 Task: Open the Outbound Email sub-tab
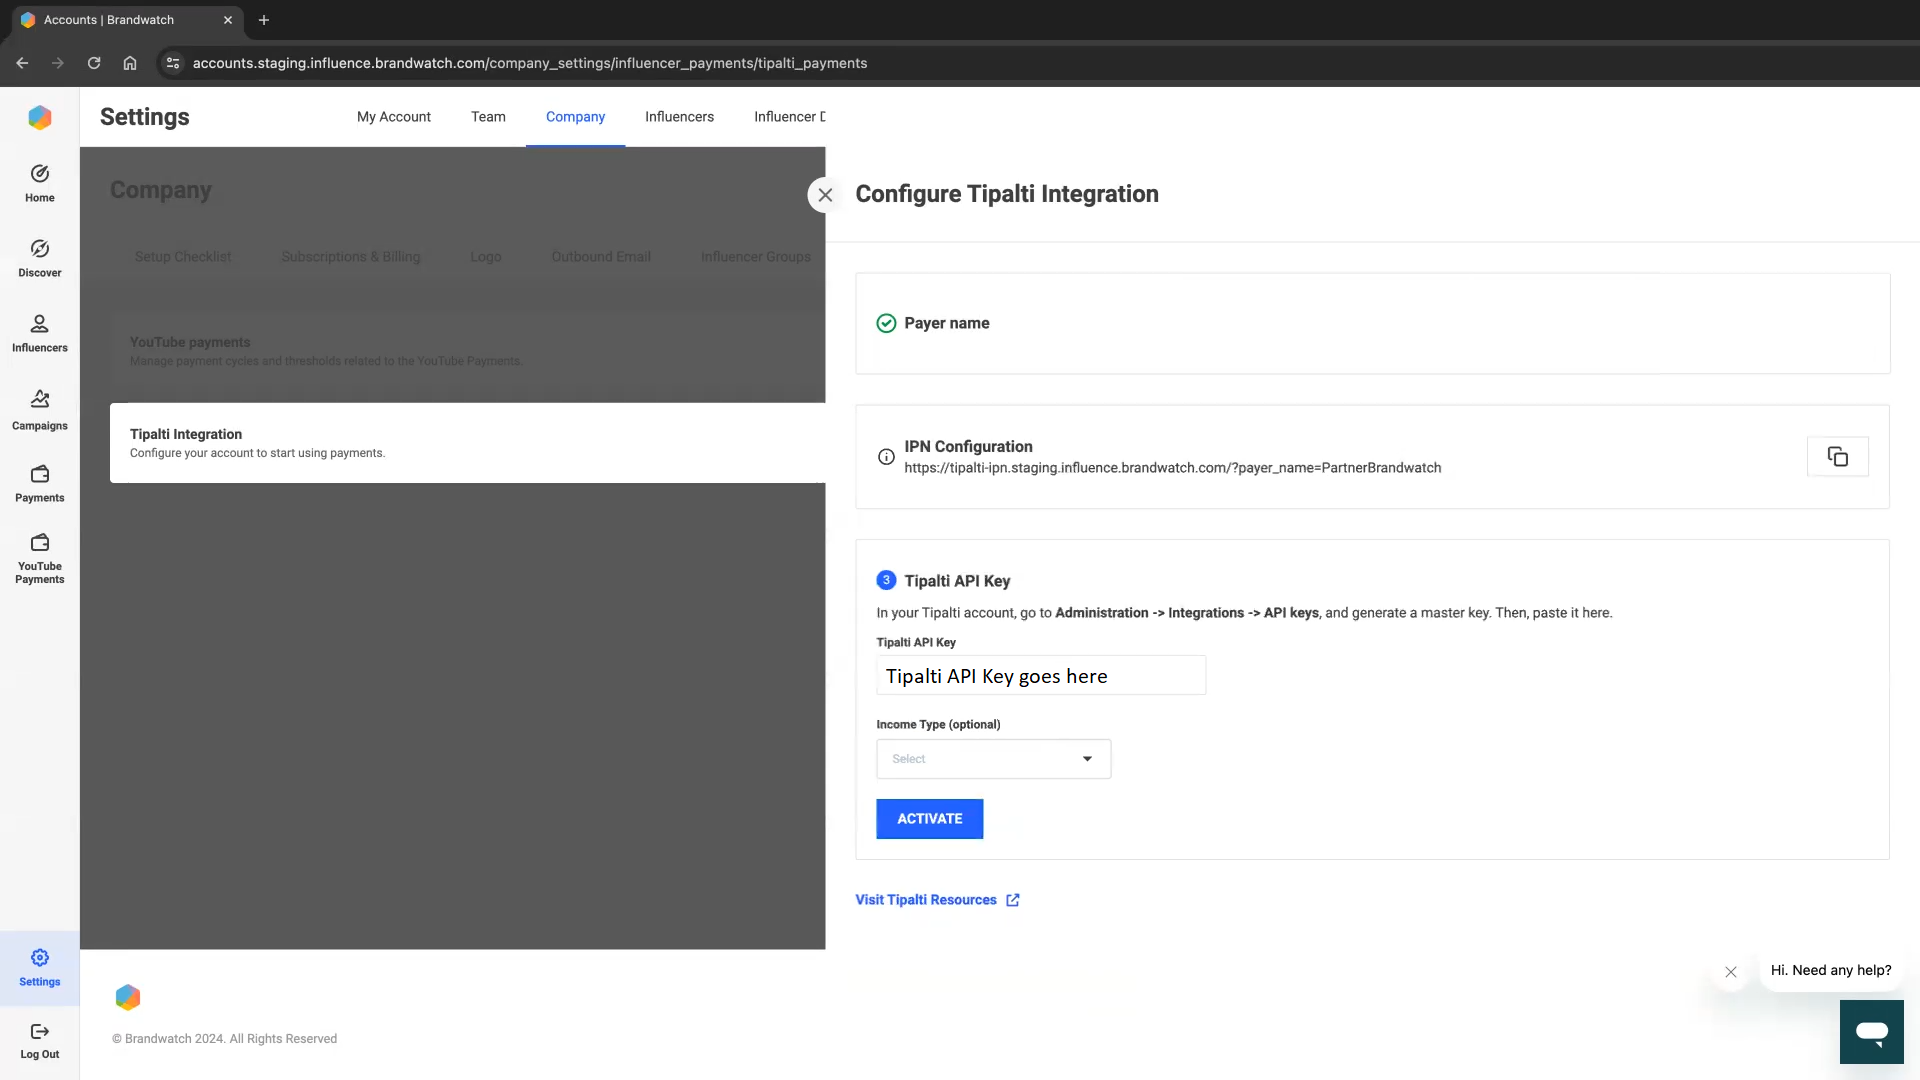pos(601,257)
